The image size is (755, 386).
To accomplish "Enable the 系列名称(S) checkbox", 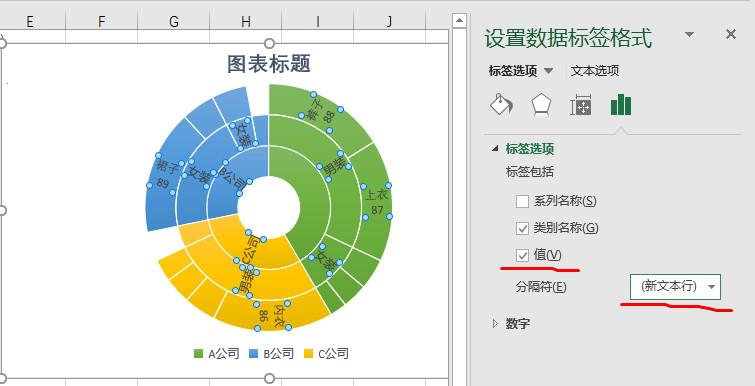I will pyautogui.click(x=522, y=201).
